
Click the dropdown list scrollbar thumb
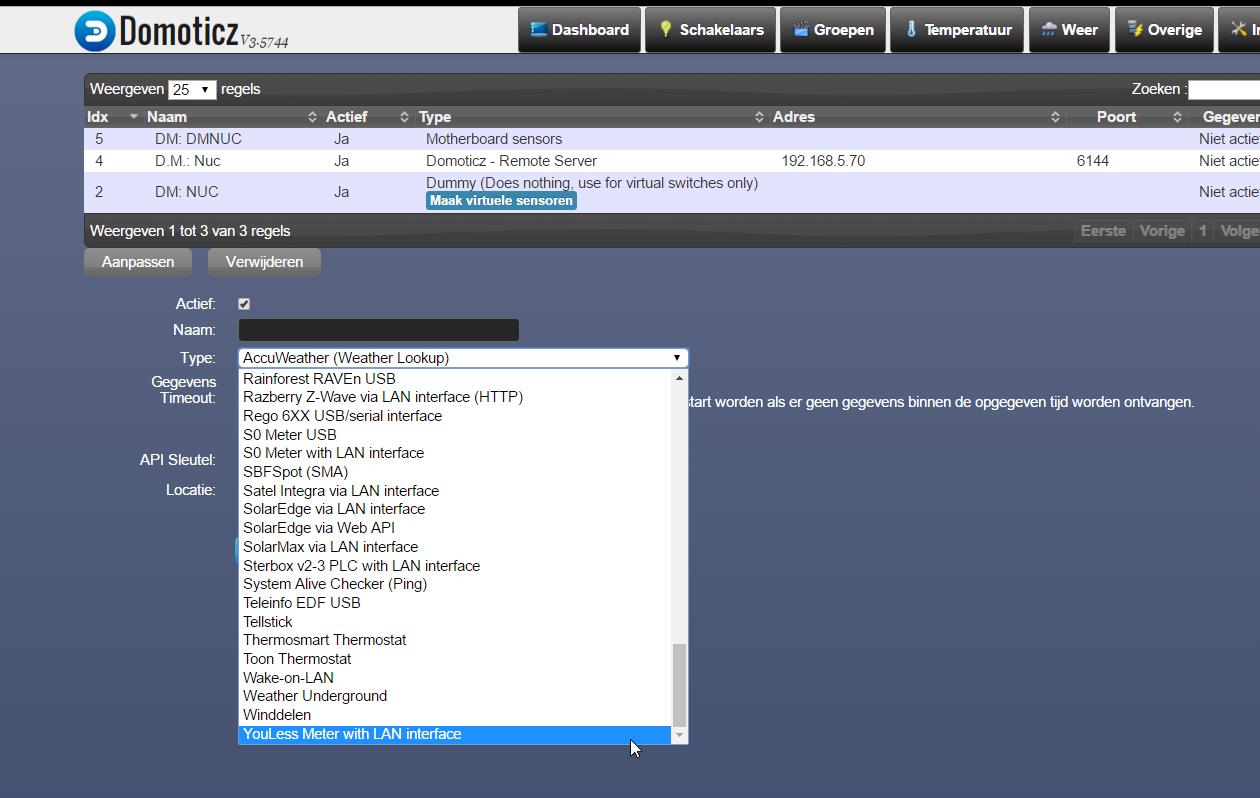(680, 685)
